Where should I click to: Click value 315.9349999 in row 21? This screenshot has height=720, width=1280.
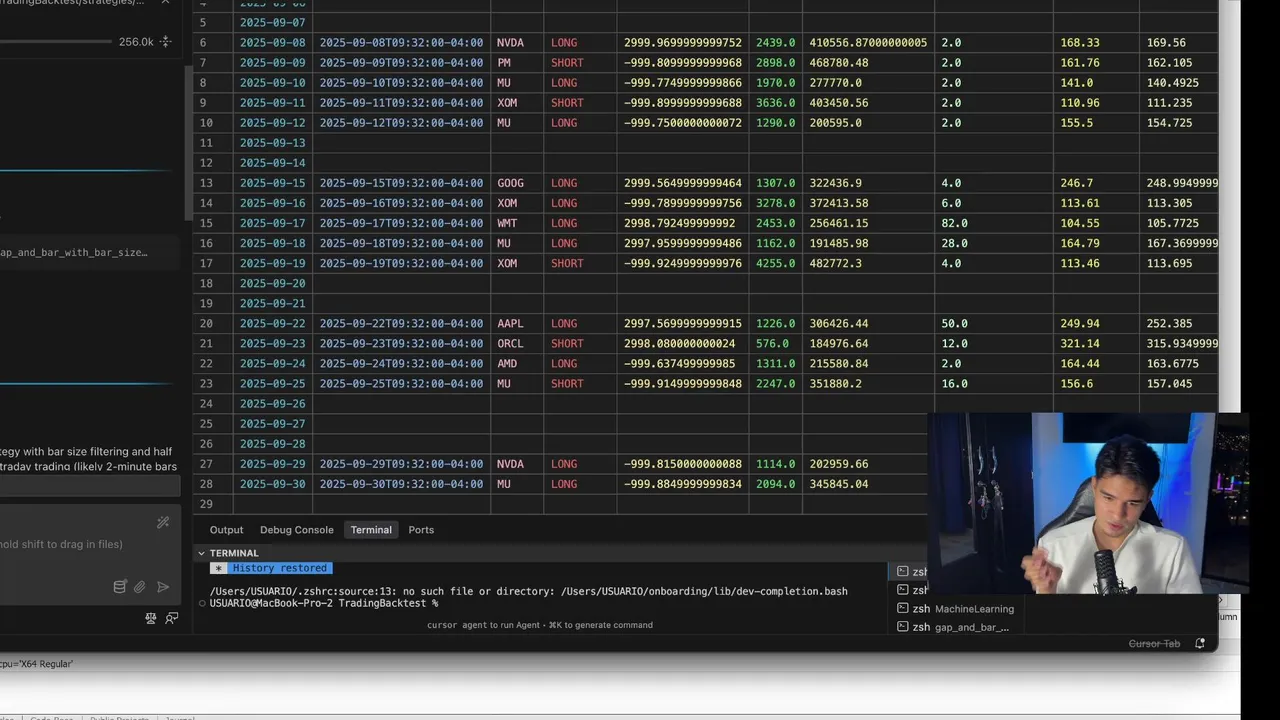coord(1183,343)
